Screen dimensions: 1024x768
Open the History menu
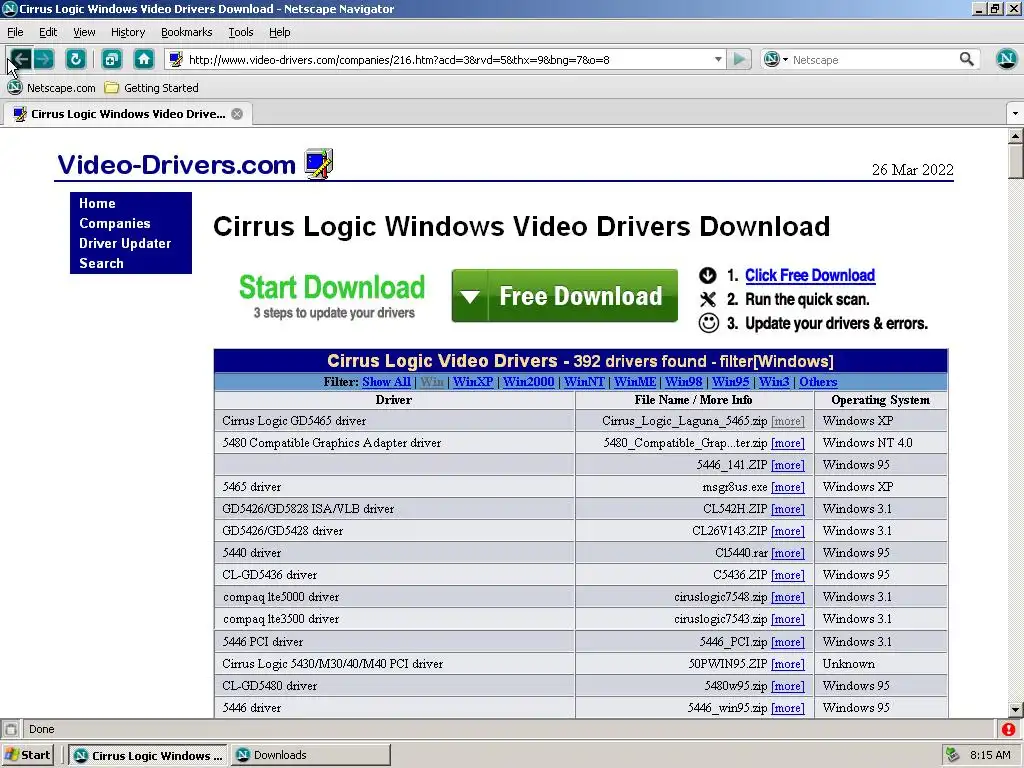(127, 32)
